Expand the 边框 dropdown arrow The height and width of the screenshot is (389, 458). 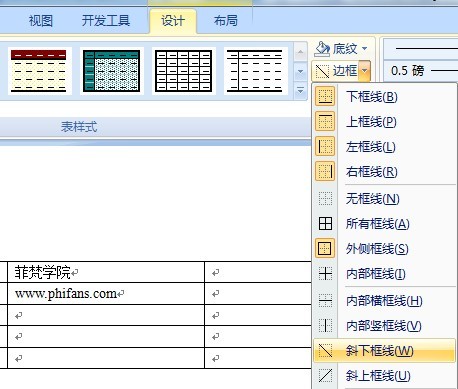click(364, 71)
